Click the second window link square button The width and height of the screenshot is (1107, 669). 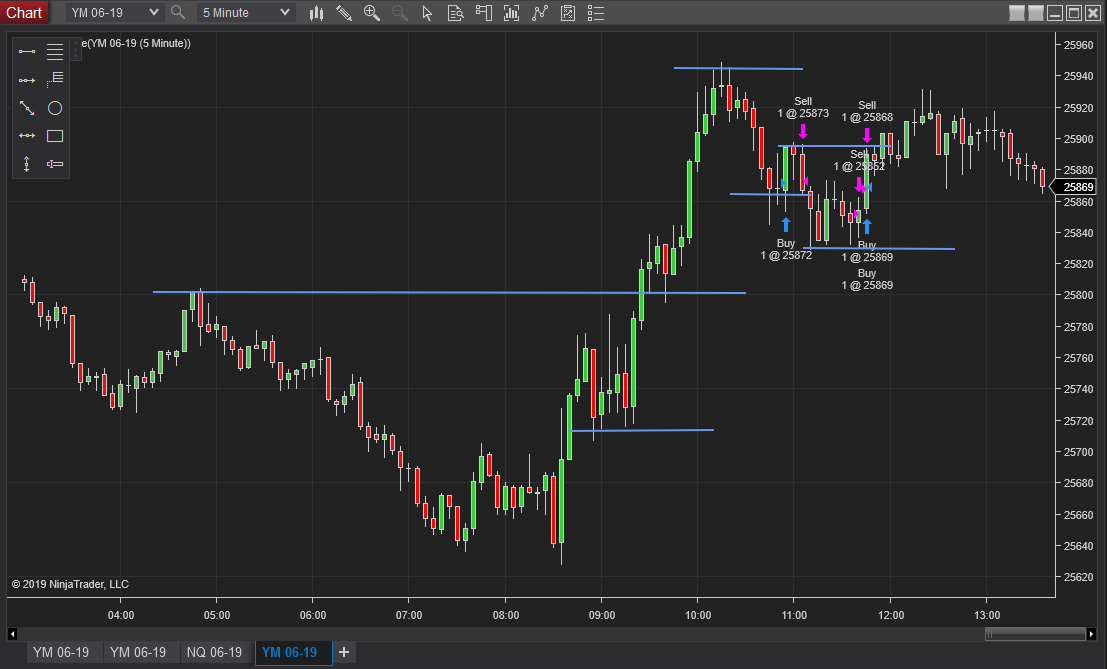point(1036,13)
